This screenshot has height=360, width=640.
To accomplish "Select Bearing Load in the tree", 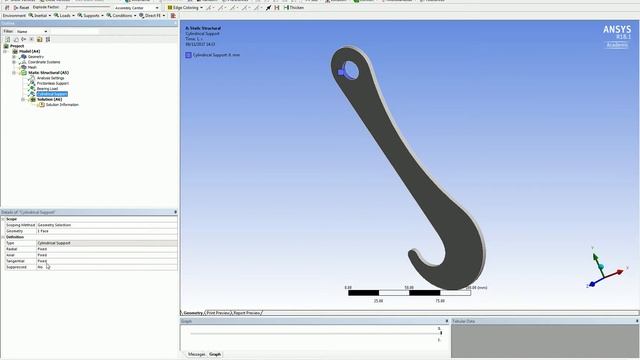I will 47,89.
